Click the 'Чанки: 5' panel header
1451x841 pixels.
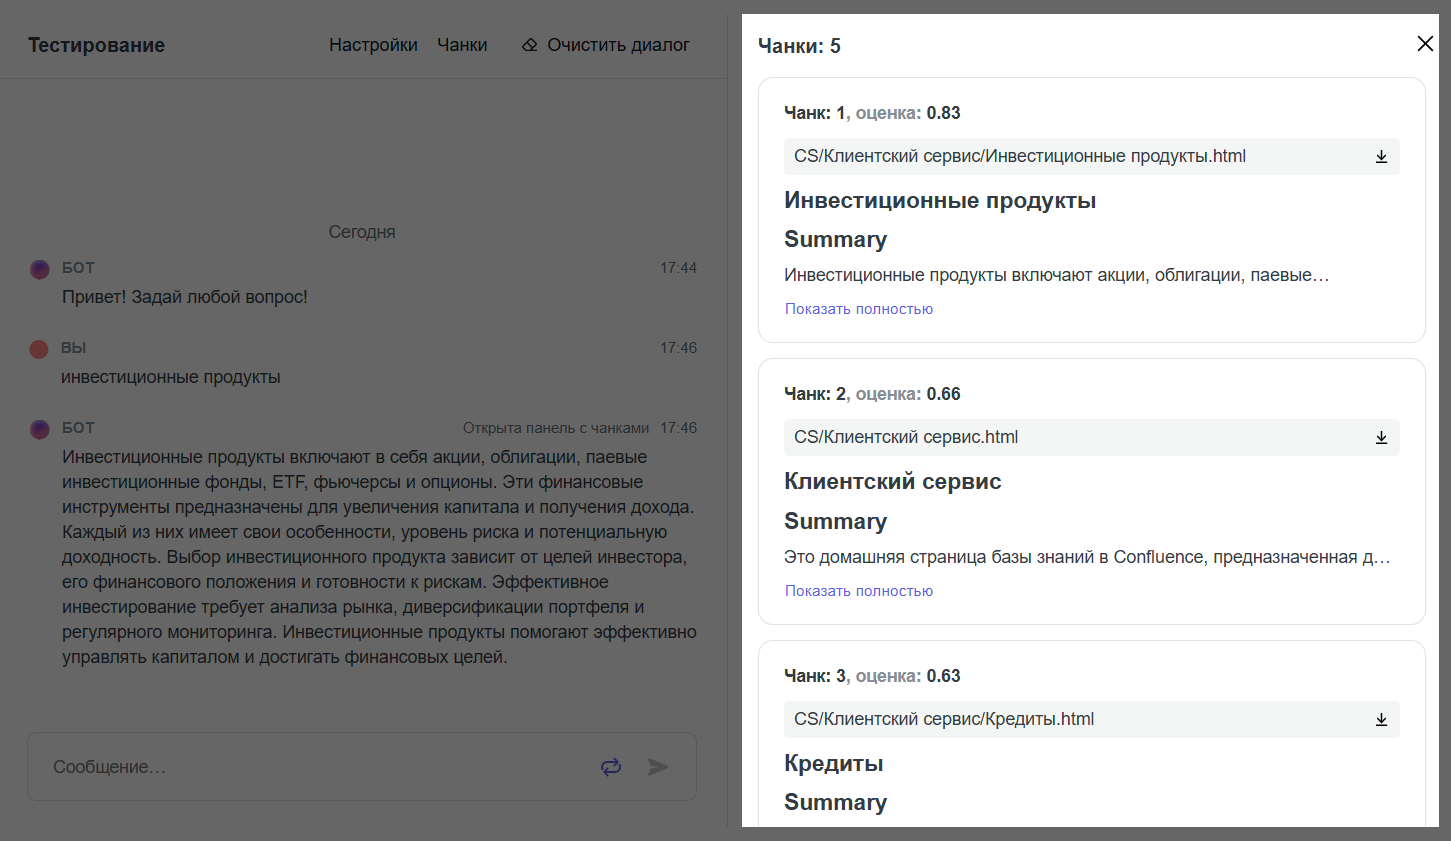pyautogui.click(x=799, y=46)
